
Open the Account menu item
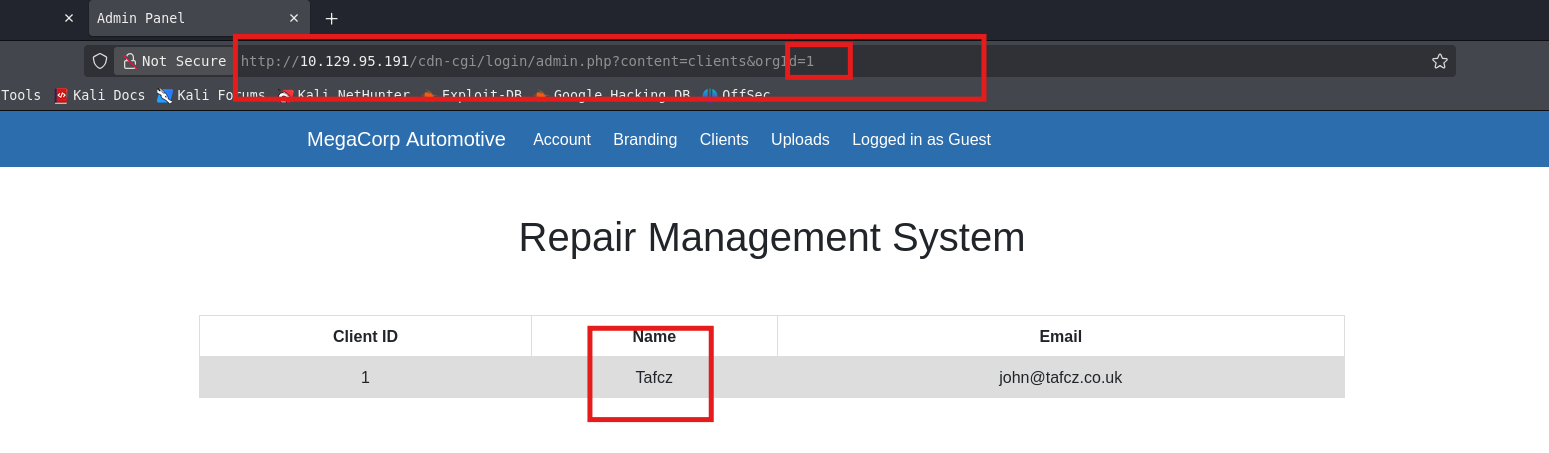pyautogui.click(x=562, y=140)
